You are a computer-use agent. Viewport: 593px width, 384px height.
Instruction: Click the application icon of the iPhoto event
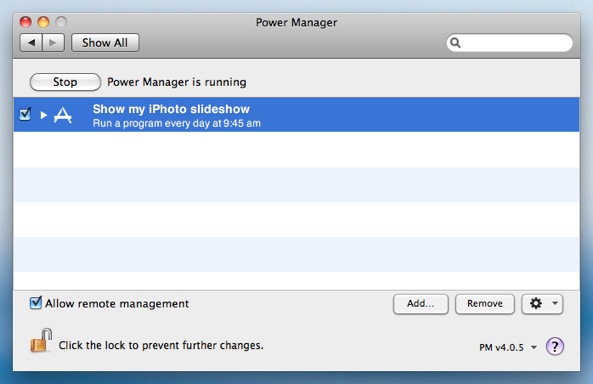(63, 115)
